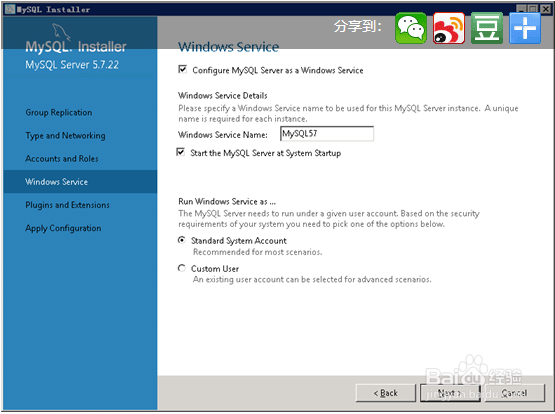Select Windows Service step in sidebar
This screenshot has height=414, width=555.
[x=80, y=182]
